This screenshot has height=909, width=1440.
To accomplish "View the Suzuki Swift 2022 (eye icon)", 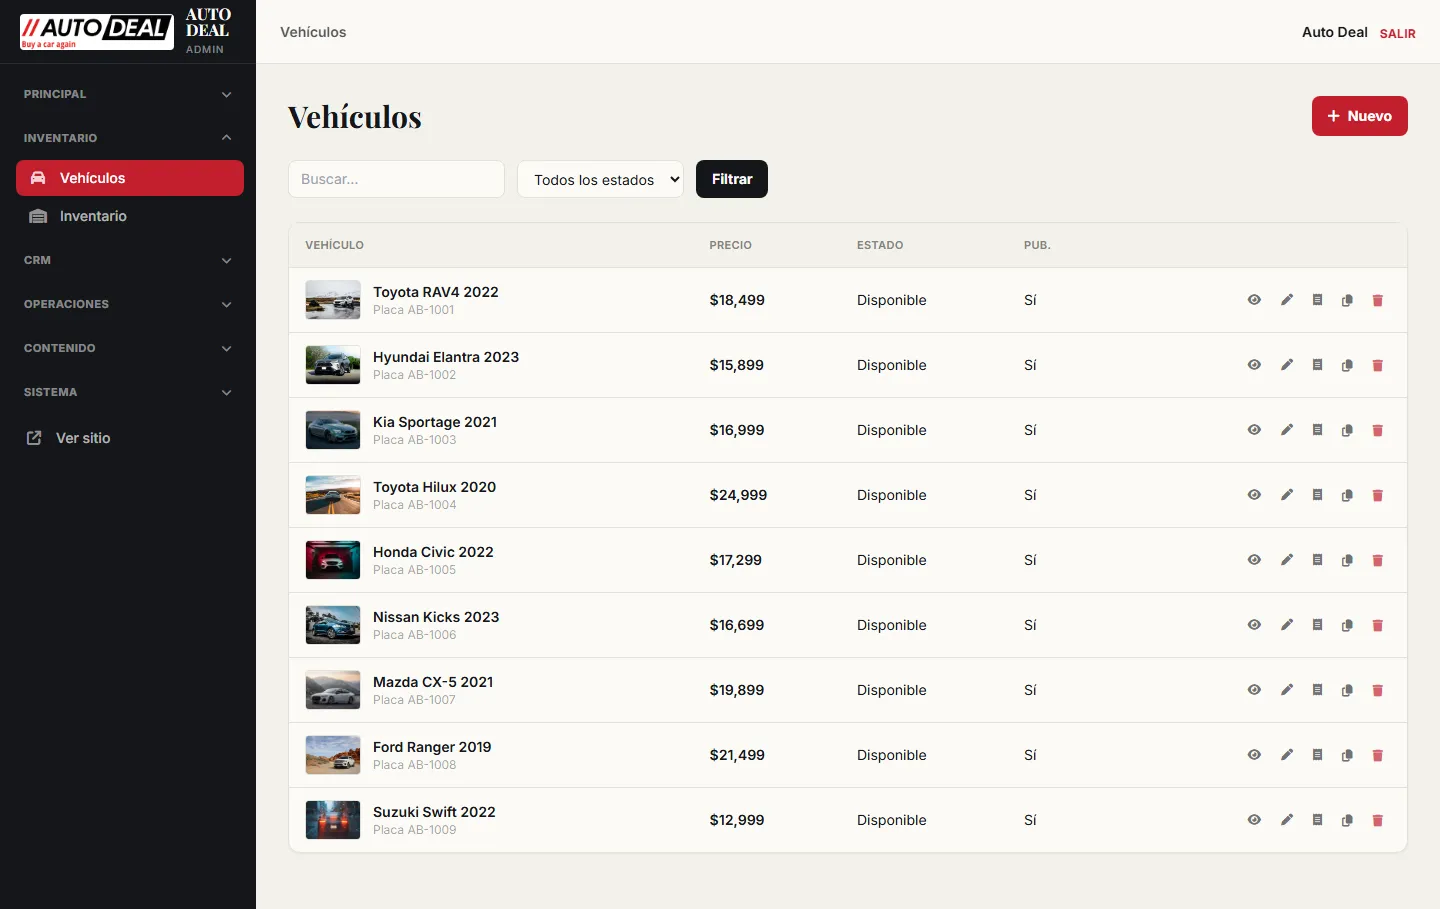I will point(1254,820).
